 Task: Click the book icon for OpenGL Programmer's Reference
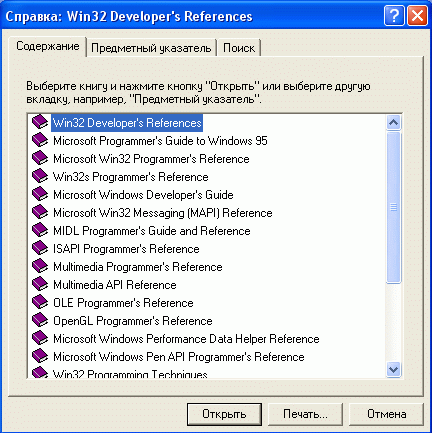[40, 320]
